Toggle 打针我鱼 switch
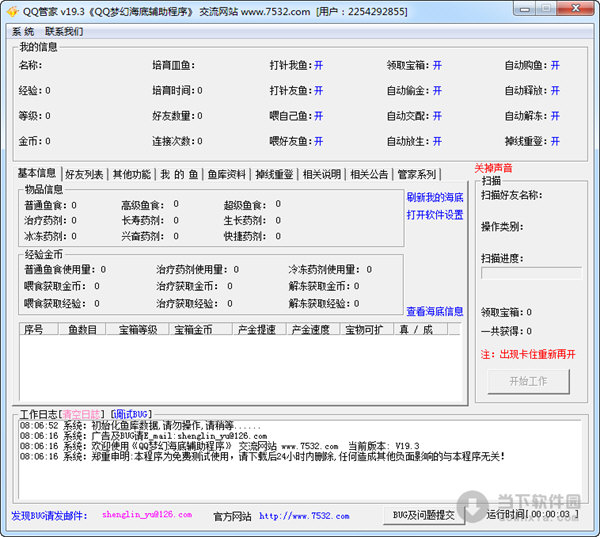Viewport: 600px width, 537px height. point(318,65)
